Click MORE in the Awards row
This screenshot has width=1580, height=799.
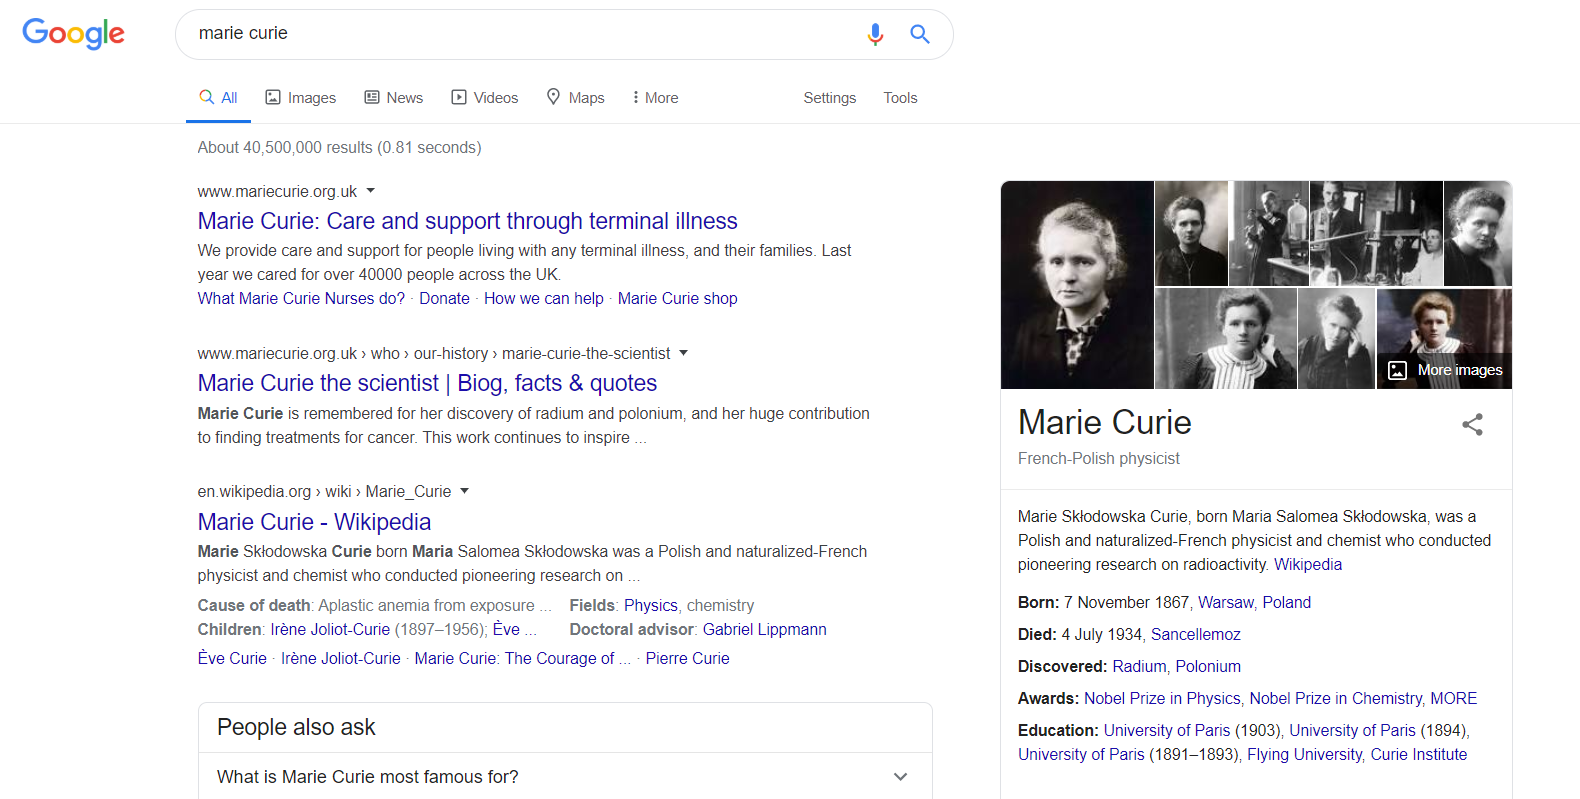tap(1453, 698)
